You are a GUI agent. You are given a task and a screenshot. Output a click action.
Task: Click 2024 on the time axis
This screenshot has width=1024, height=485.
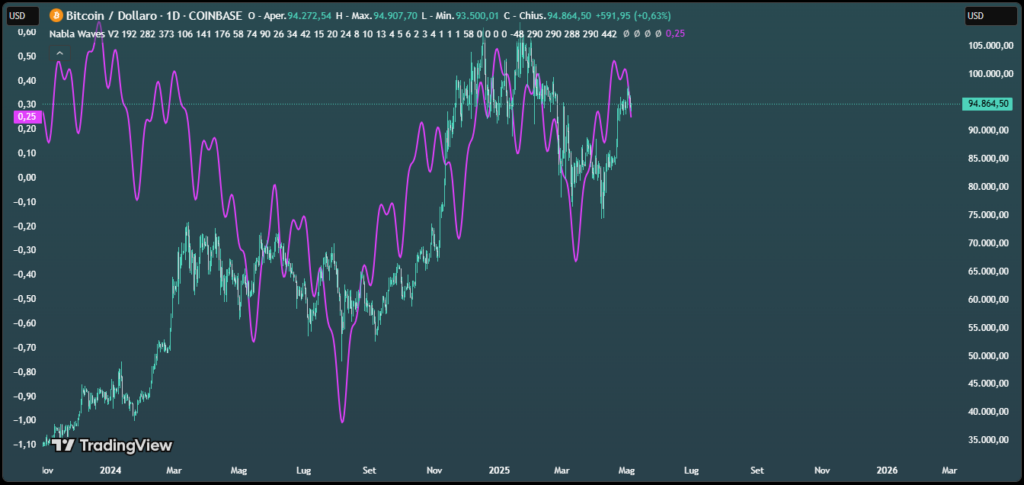point(110,468)
